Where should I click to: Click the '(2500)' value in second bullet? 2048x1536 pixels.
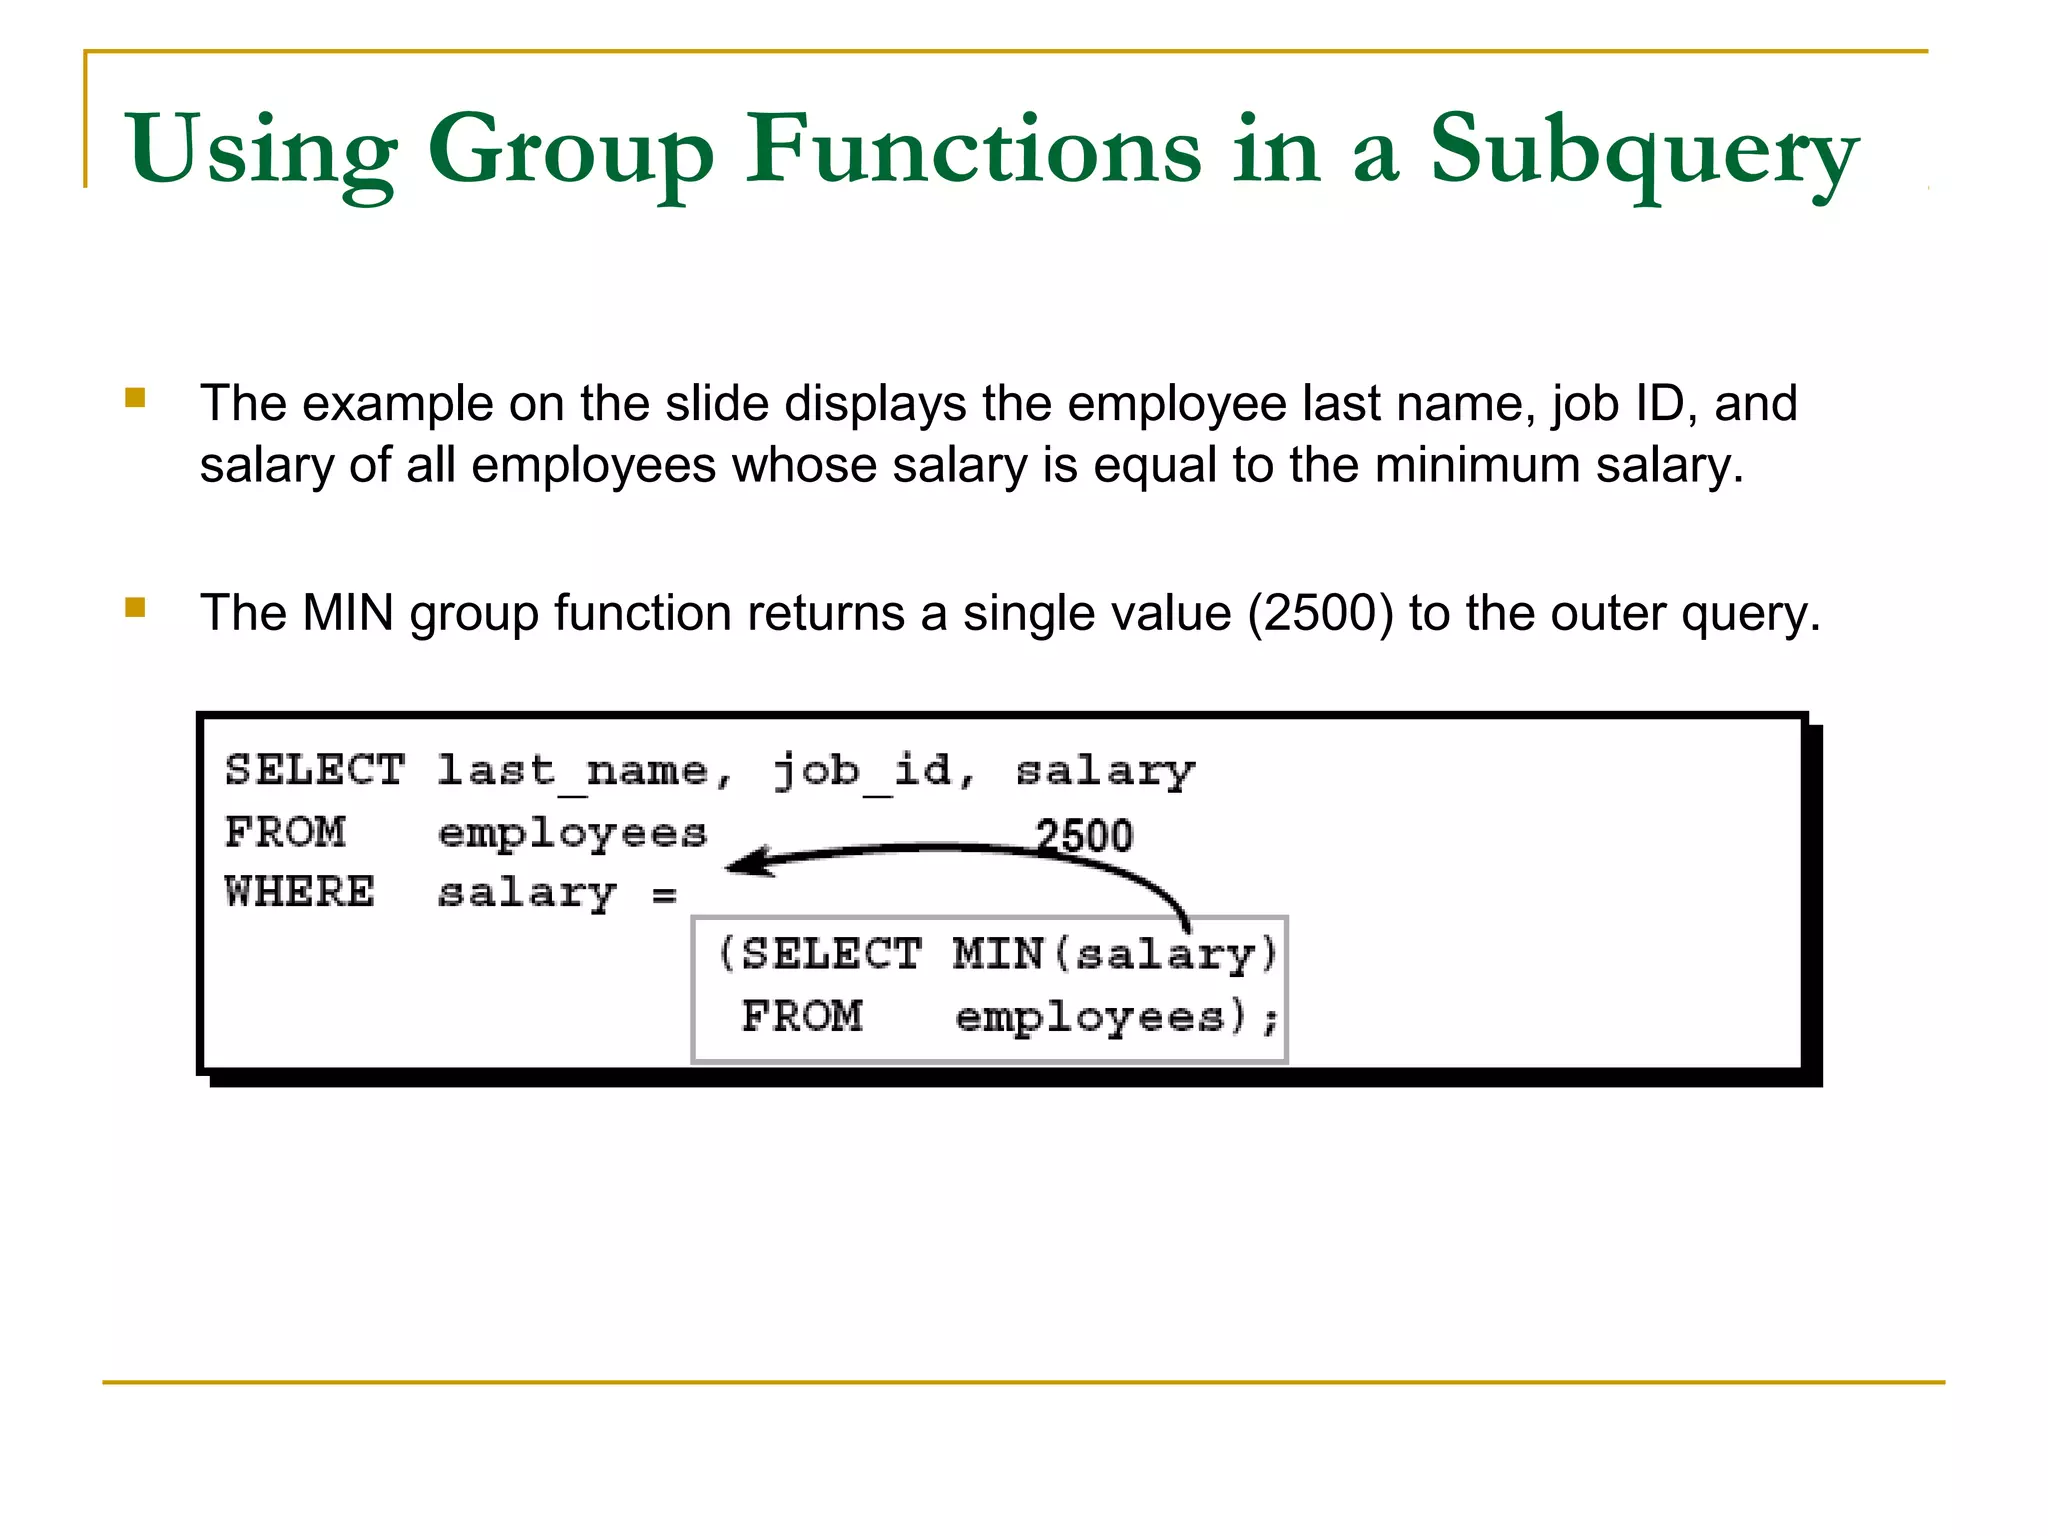click(1320, 613)
